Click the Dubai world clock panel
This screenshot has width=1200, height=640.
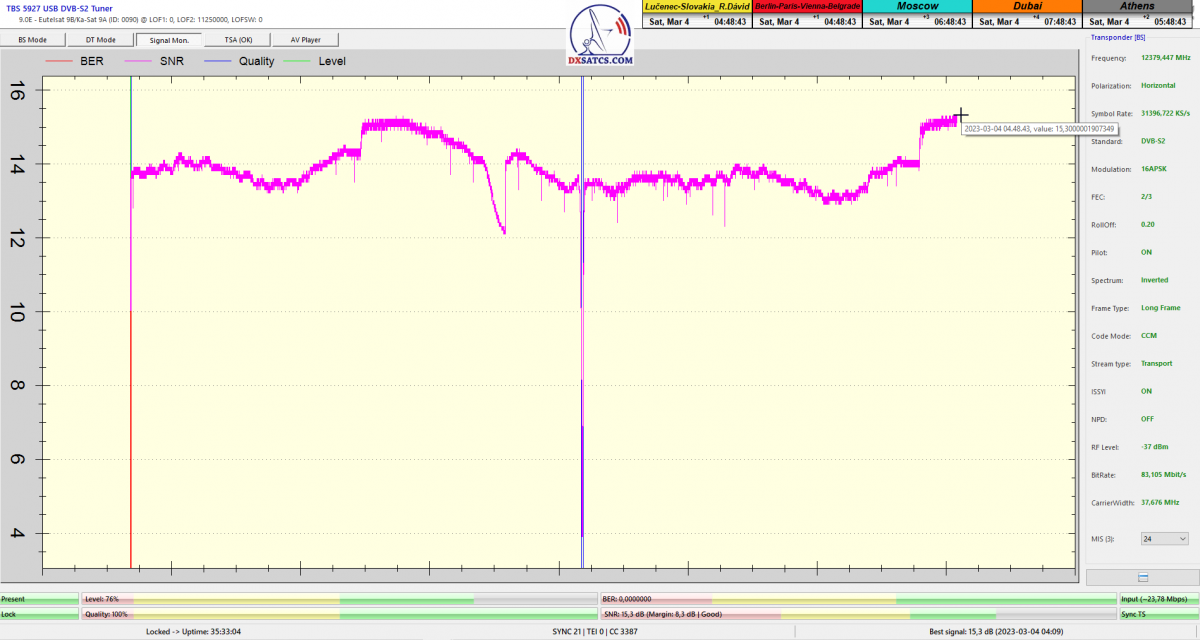tap(1027, 14)
